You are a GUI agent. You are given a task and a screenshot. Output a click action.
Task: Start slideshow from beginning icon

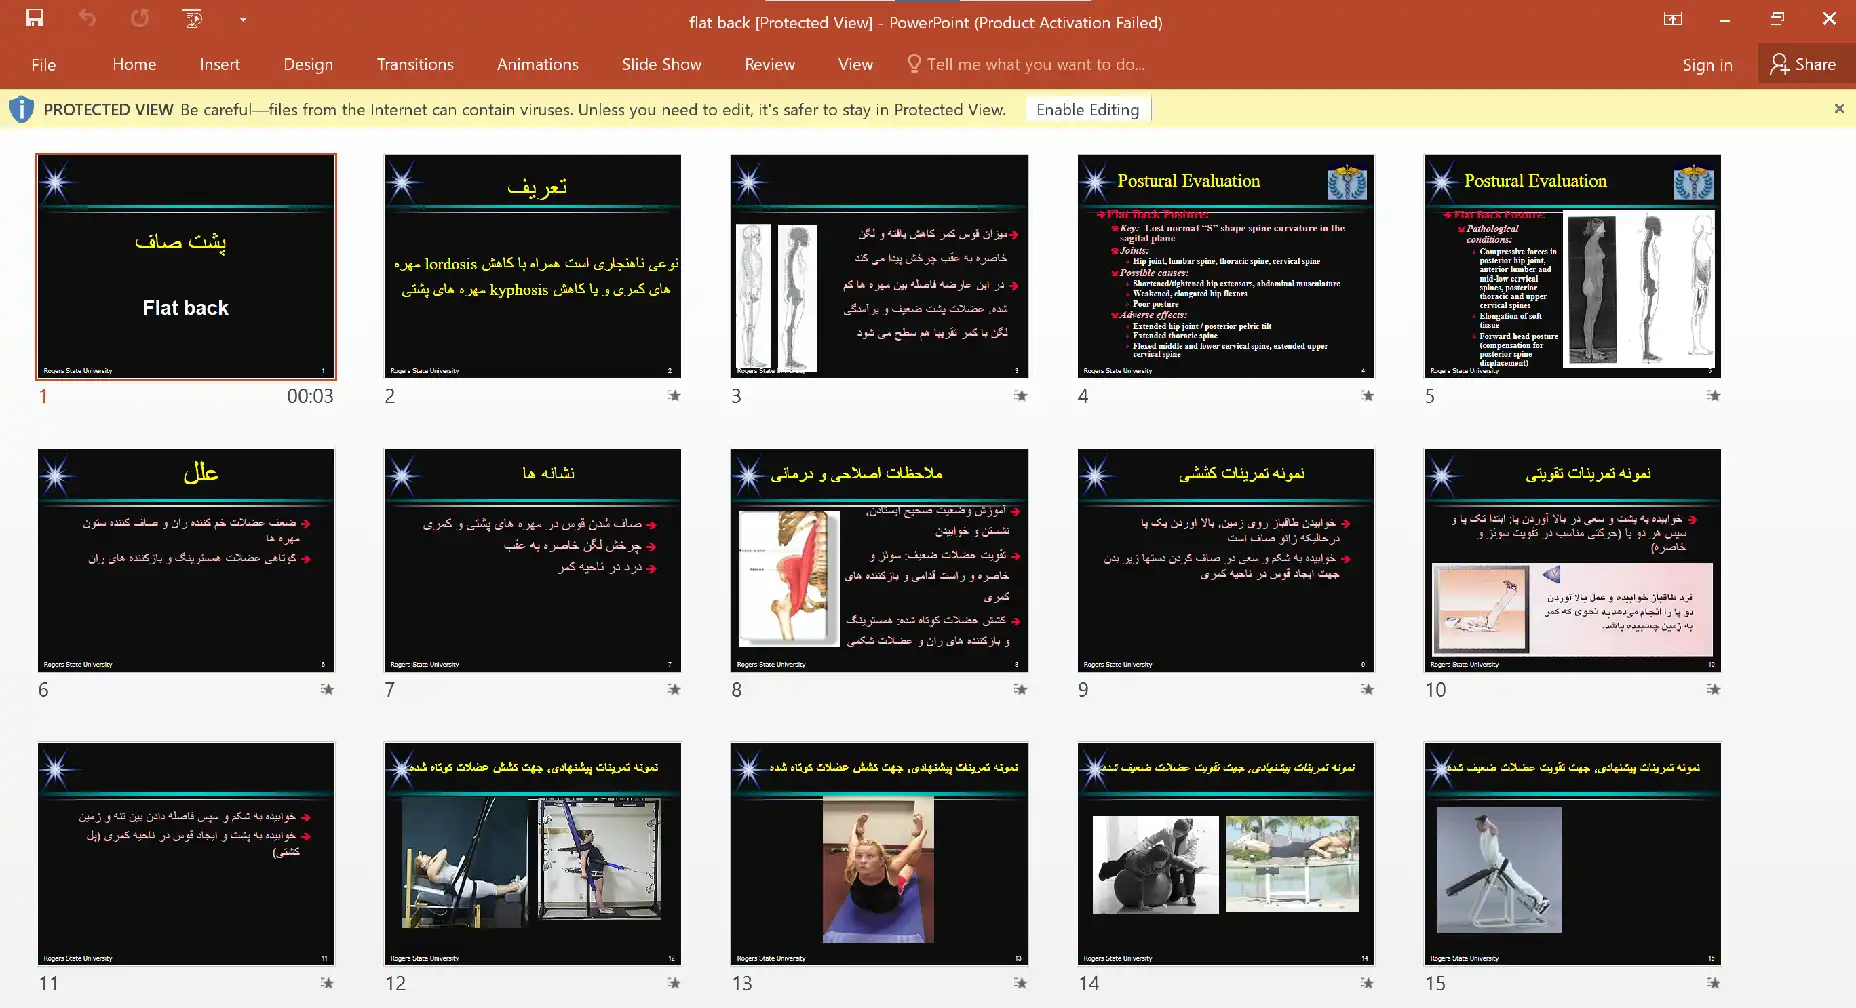pos(192,18)
